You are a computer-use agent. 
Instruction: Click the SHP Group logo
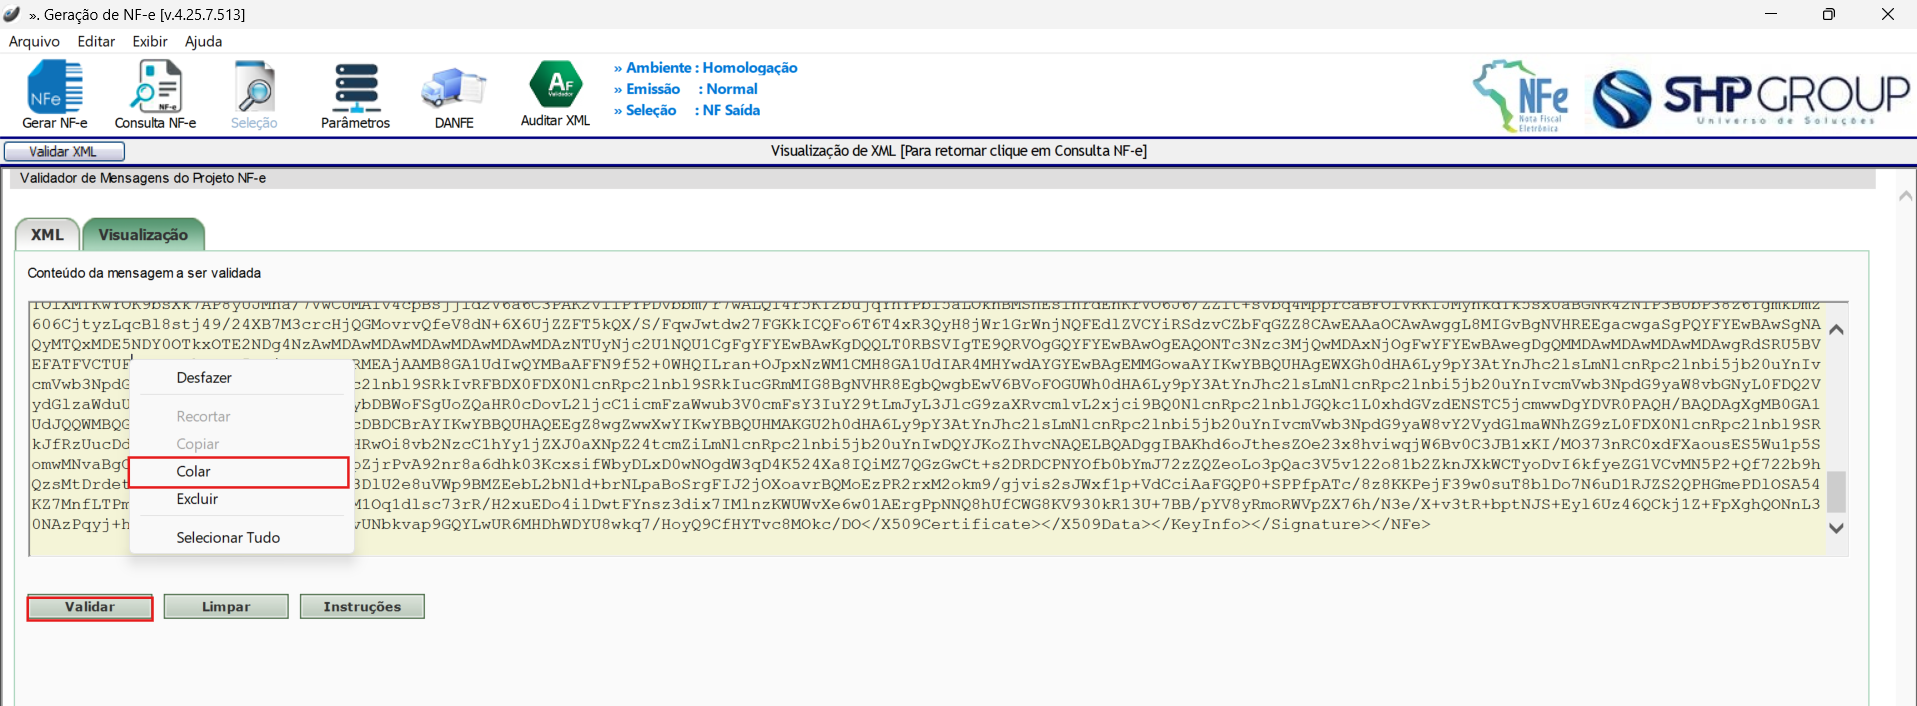pos(1750,98)
